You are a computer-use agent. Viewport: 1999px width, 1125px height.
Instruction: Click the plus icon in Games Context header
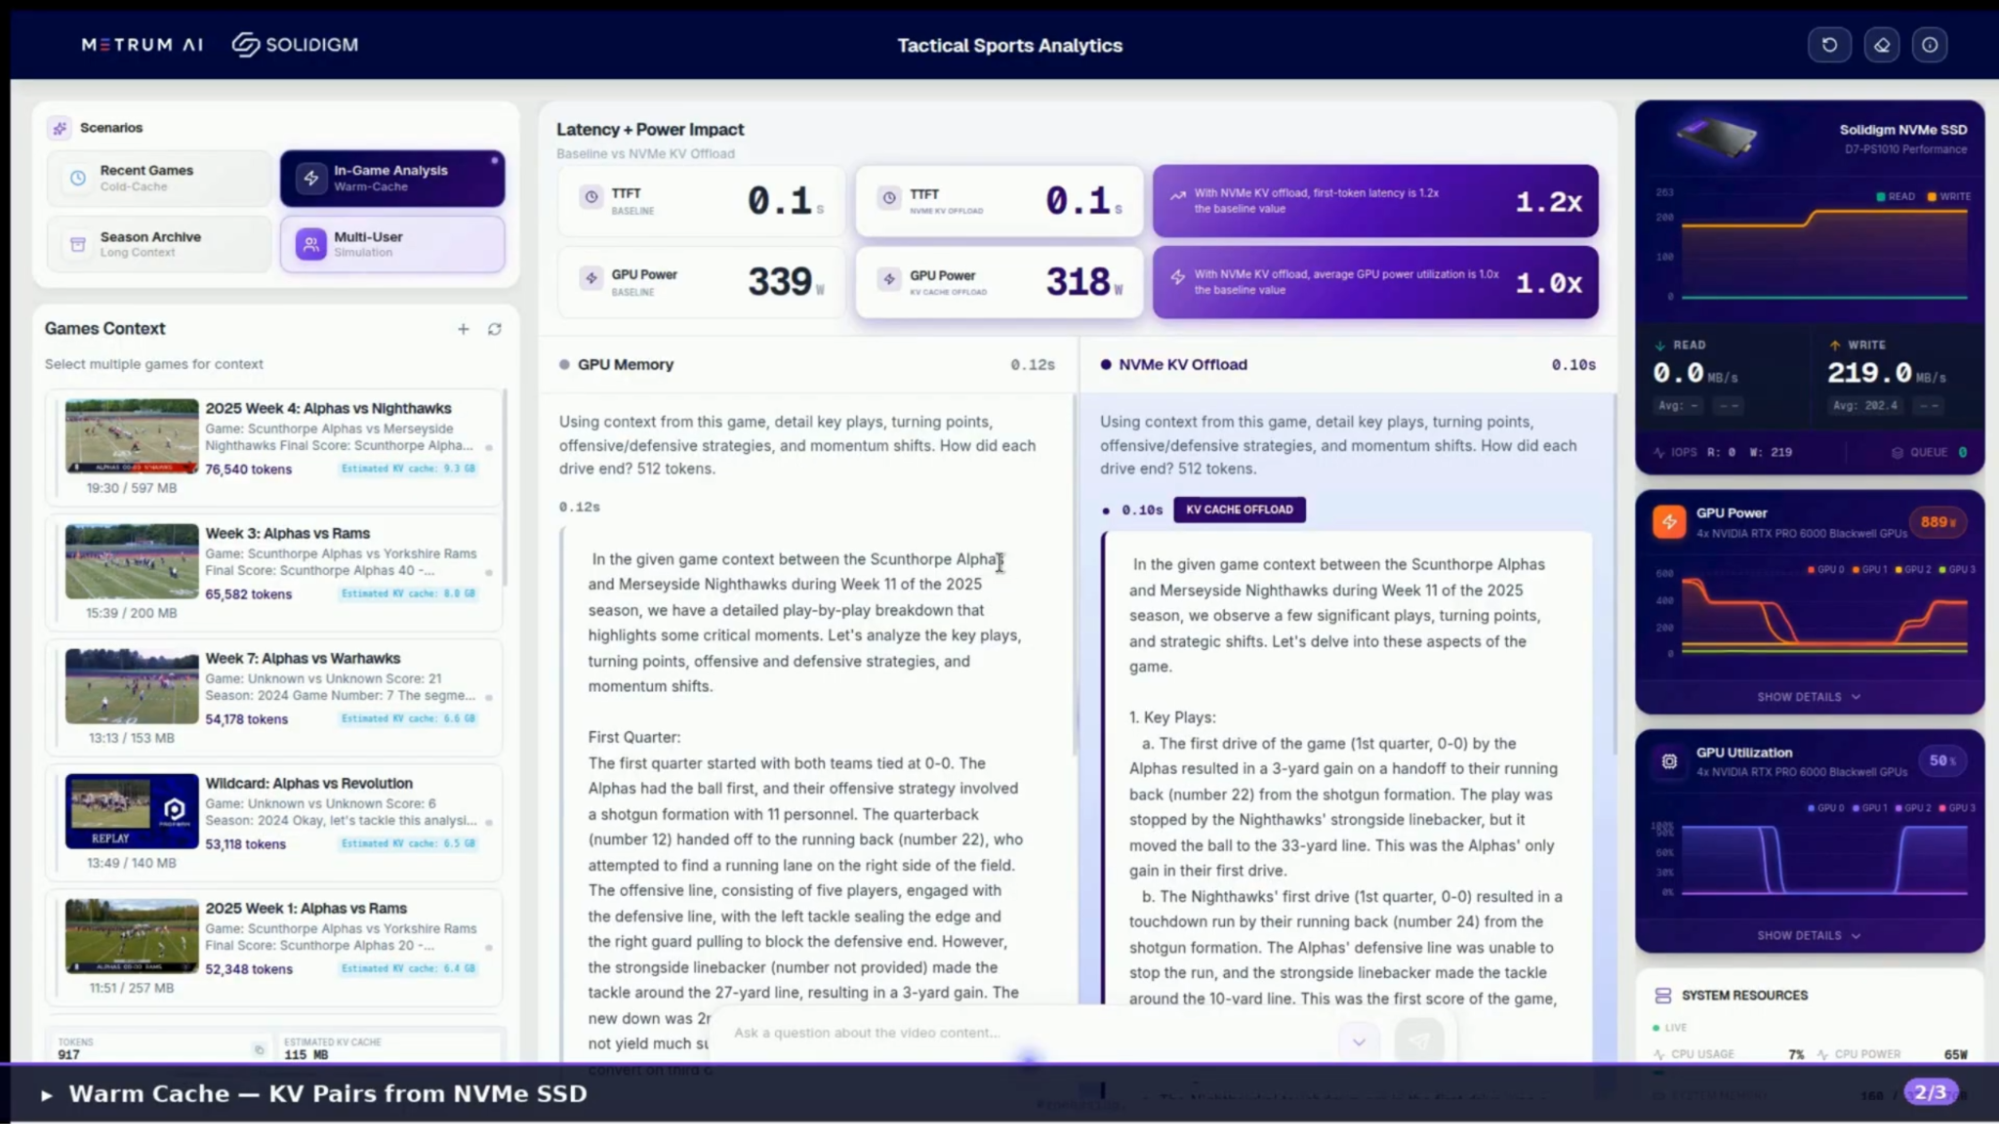click(x=463, y=328)
